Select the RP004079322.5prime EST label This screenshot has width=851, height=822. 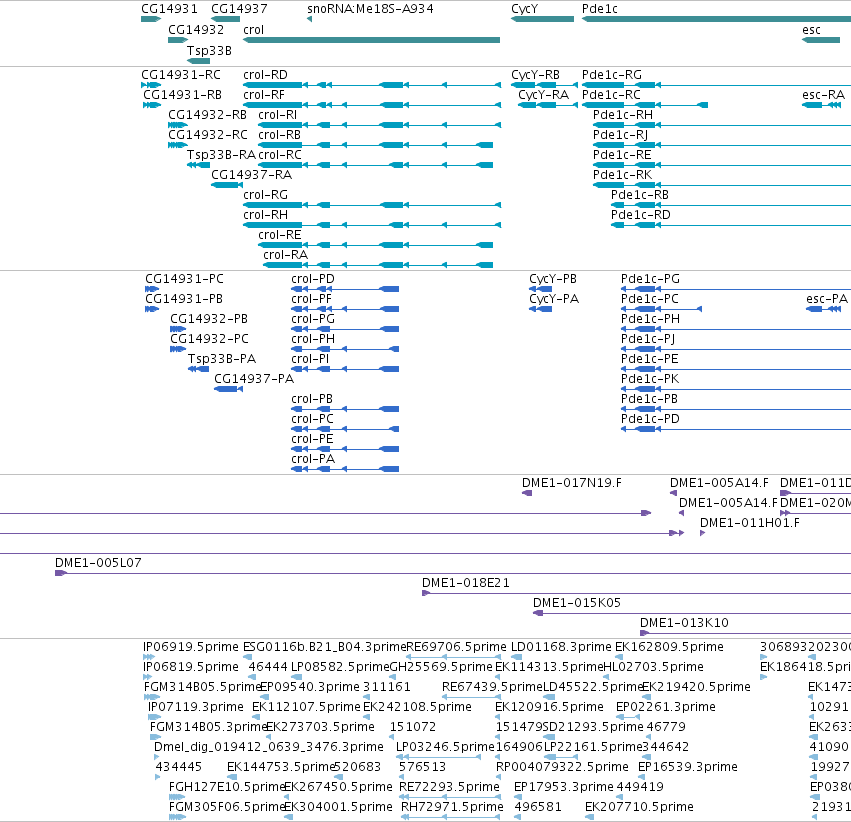[562, 767]
